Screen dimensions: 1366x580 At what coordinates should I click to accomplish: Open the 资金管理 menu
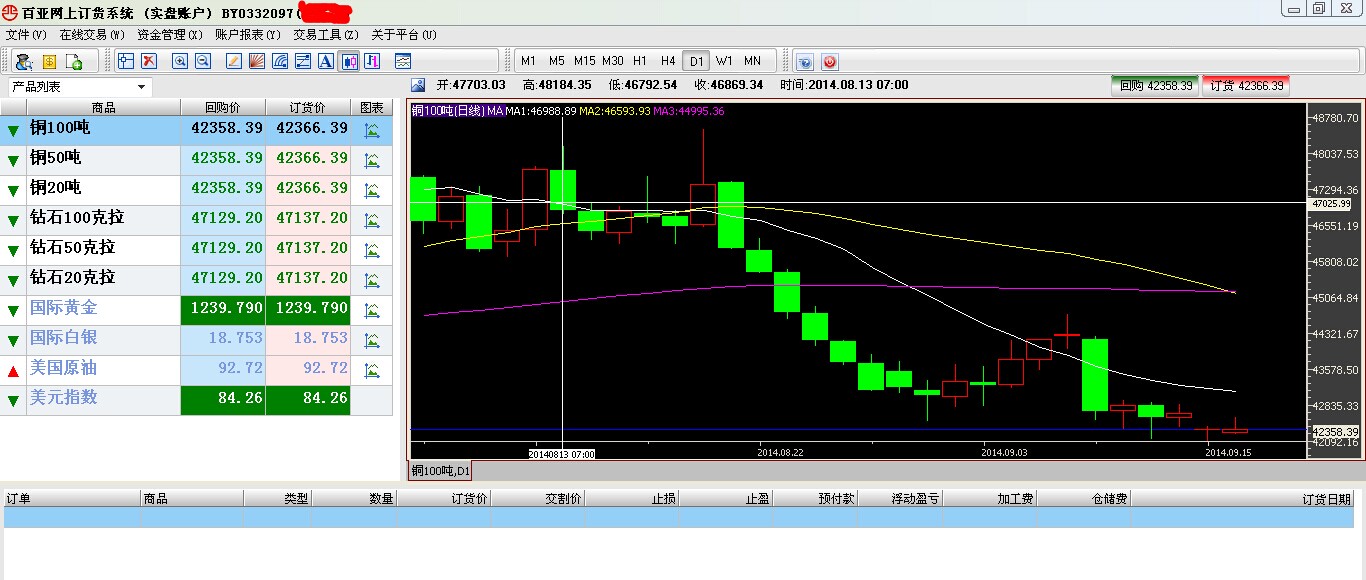pyautogui.click(x=170, y=35)
